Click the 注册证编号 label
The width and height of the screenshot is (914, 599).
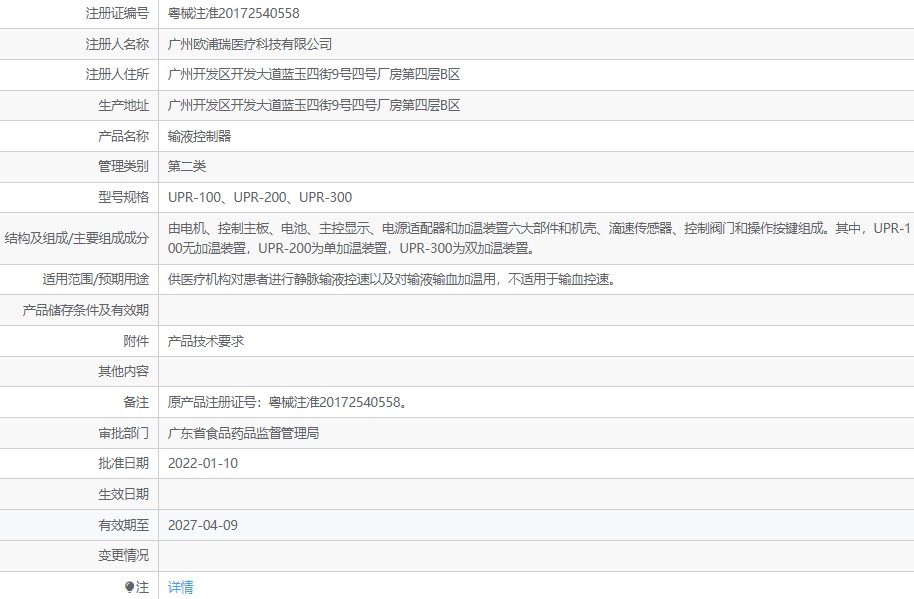(x=117, y=13)
